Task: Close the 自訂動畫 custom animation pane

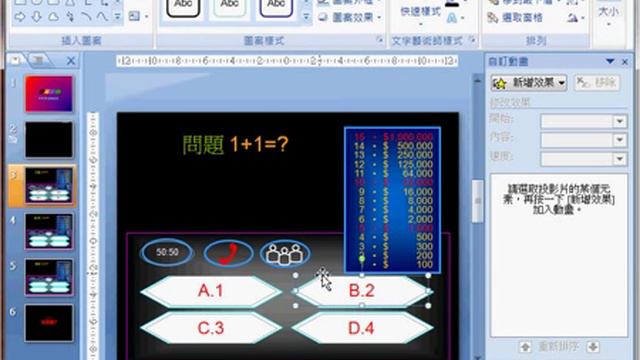Action: (624, 62)
